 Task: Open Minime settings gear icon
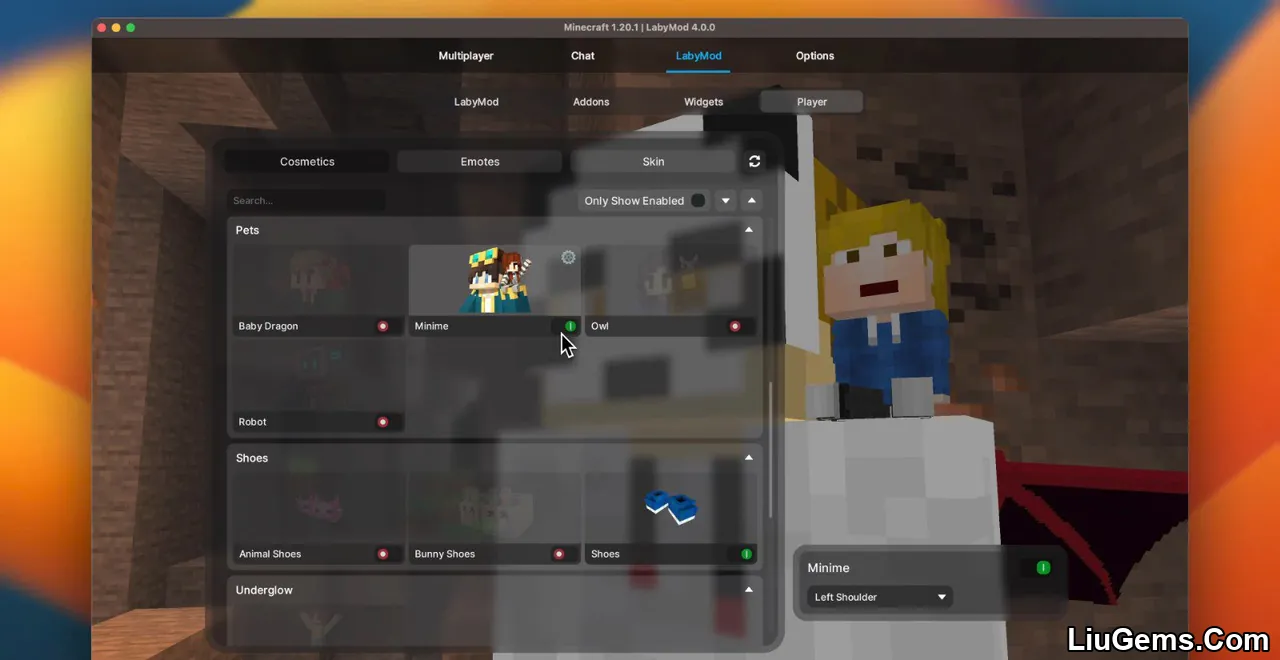(568, 257)
